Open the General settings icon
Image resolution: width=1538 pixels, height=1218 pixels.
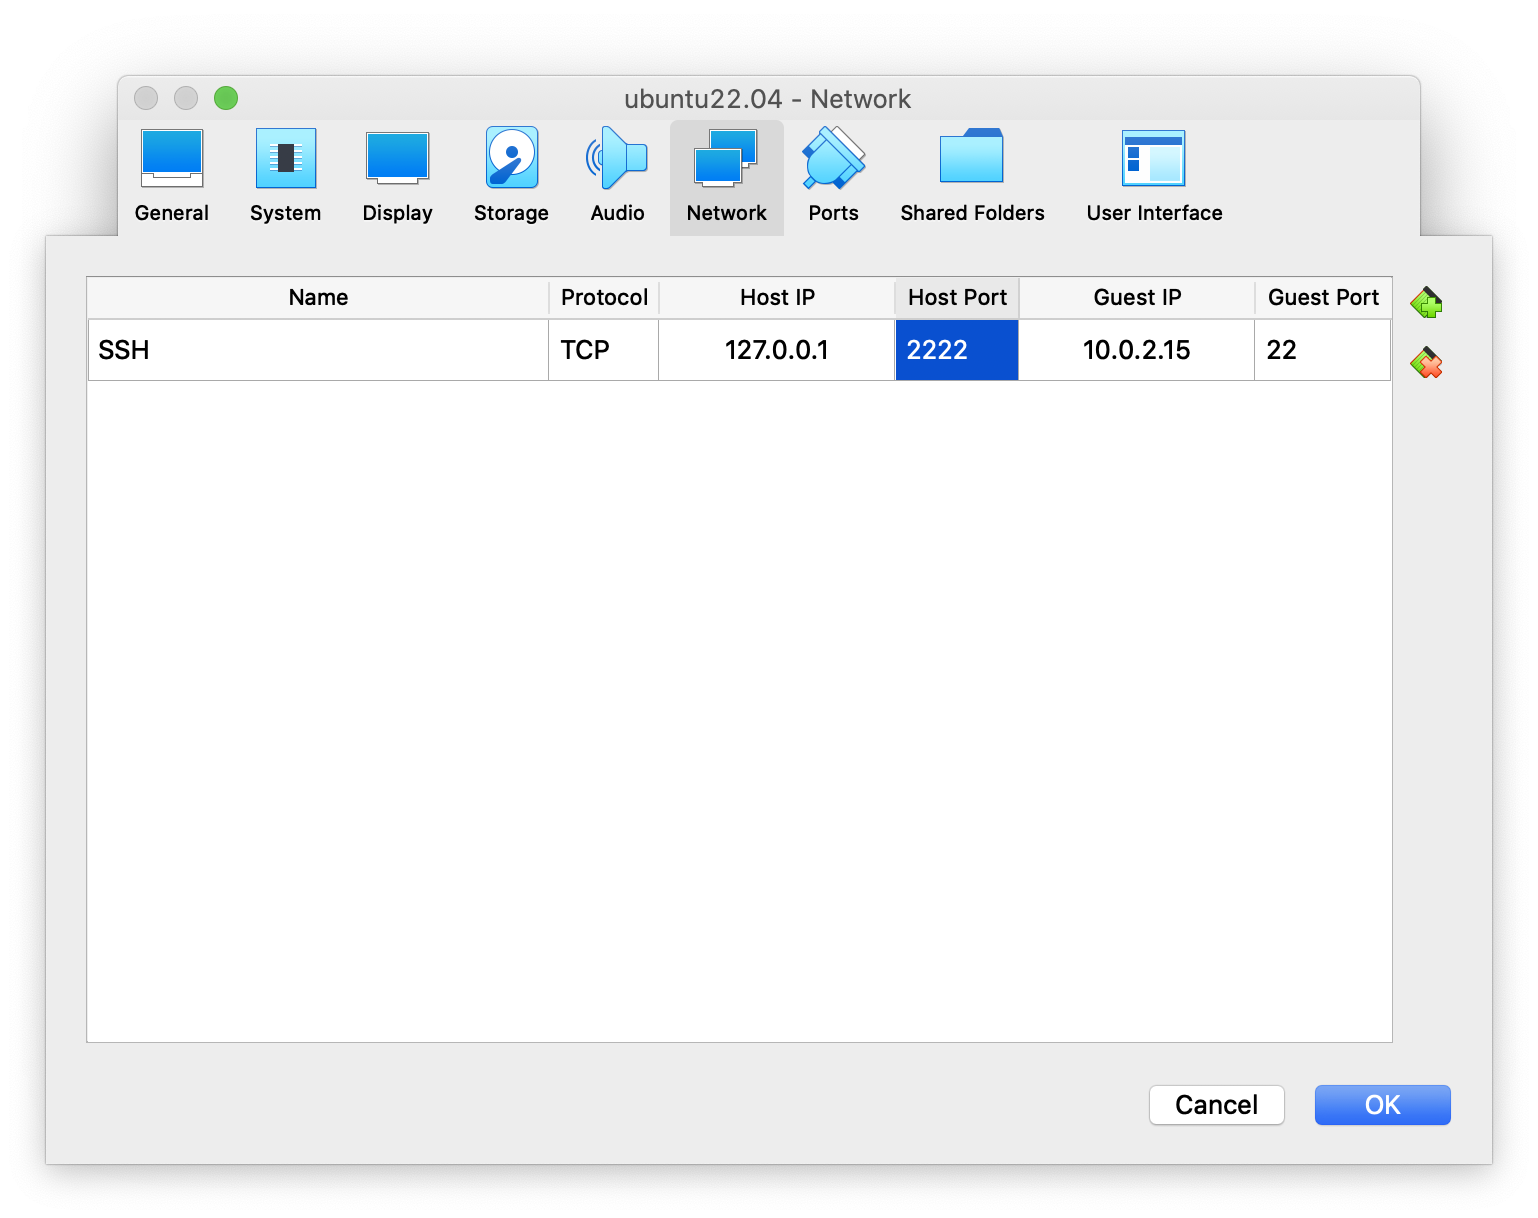click(x=172, y=176)
